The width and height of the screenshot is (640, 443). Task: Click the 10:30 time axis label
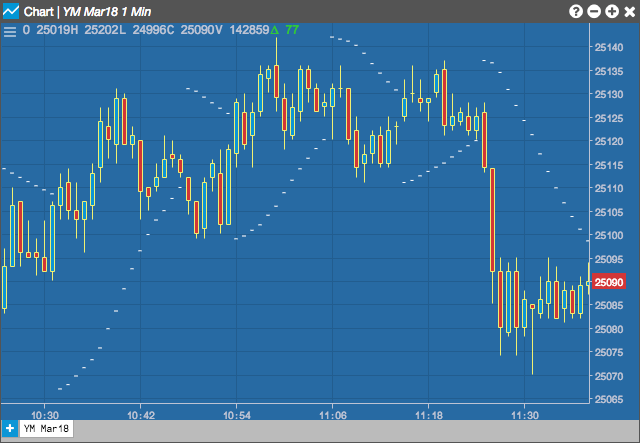point(45,415)
